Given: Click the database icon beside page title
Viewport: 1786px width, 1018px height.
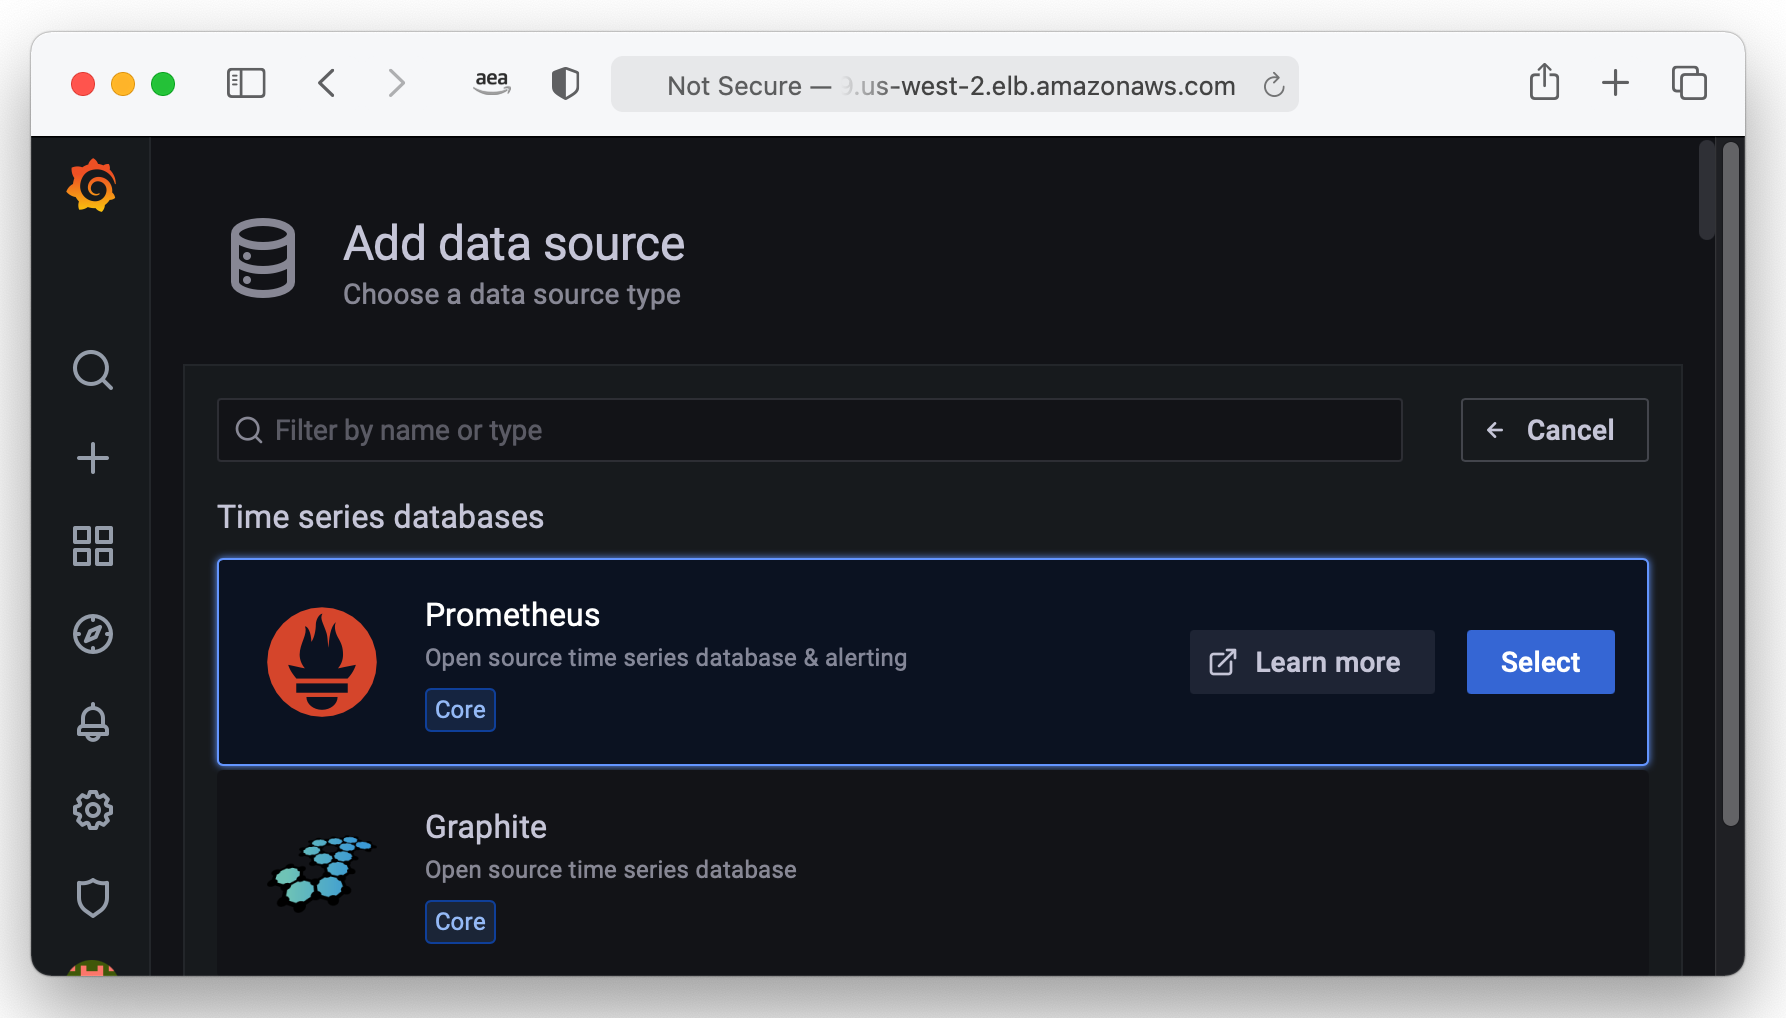Looking at the screenshot, I should 263,258.
